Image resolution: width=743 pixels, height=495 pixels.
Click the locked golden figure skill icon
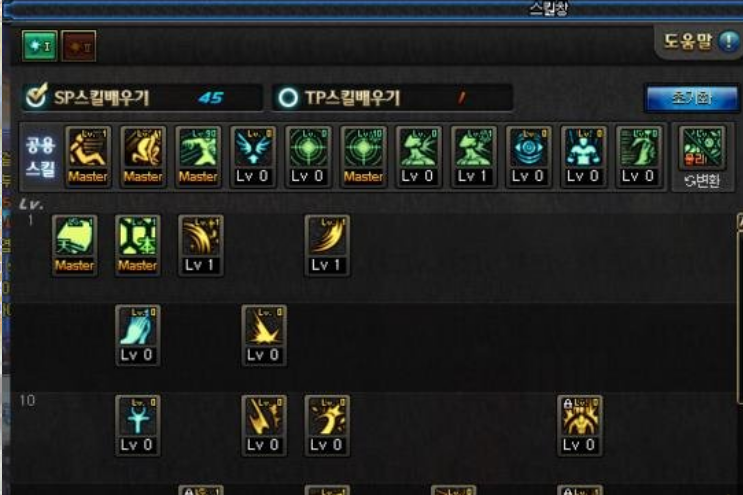coord(580,425)
